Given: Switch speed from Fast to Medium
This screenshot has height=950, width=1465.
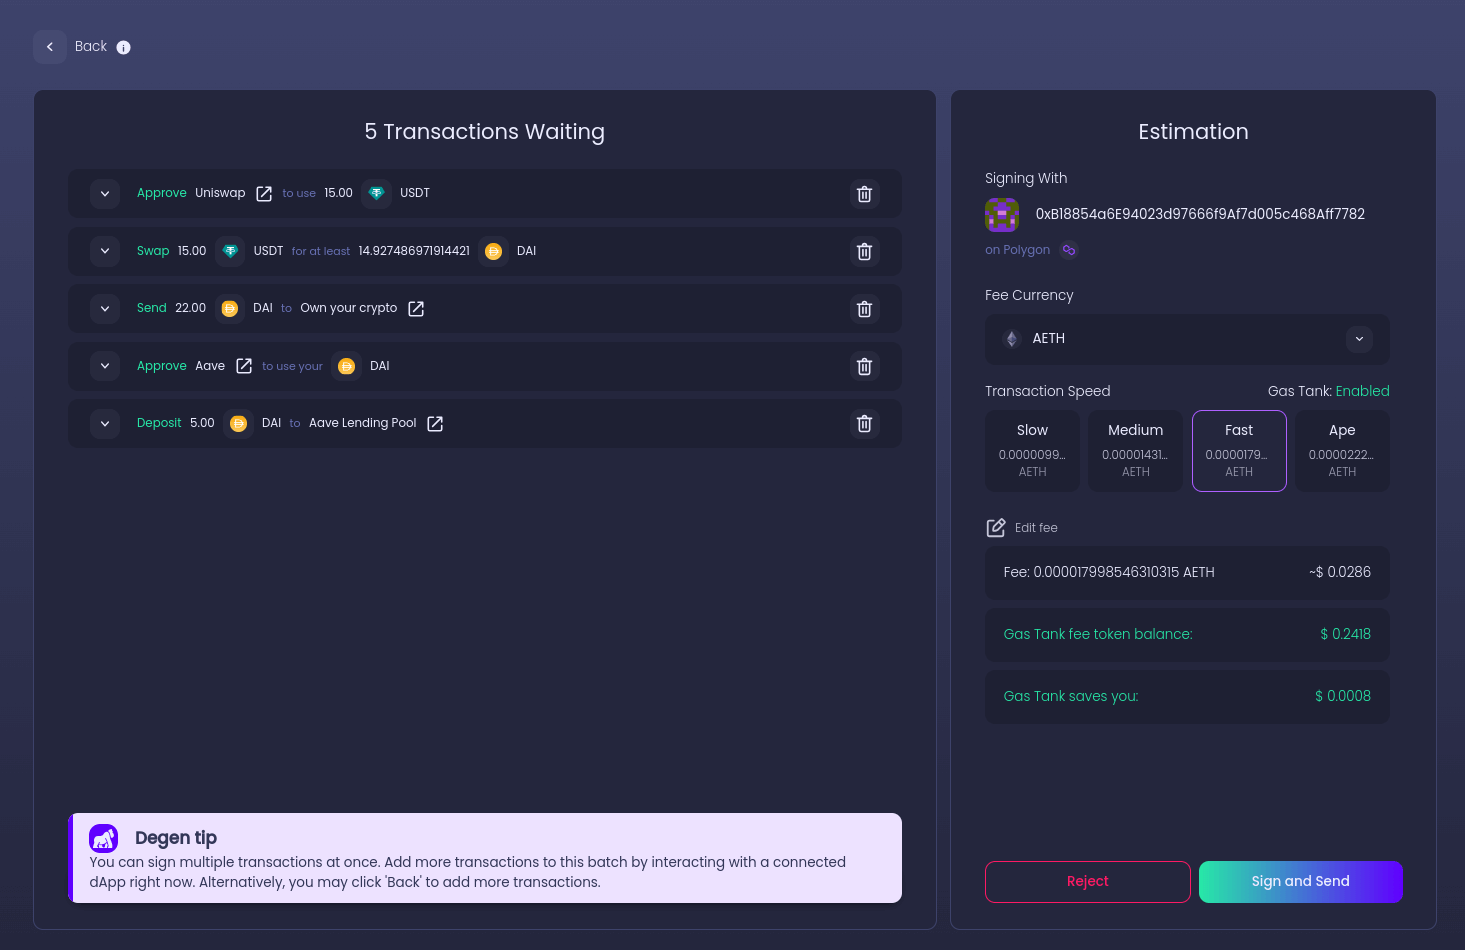Looking at the screenshot, I should click(1135, 450).
